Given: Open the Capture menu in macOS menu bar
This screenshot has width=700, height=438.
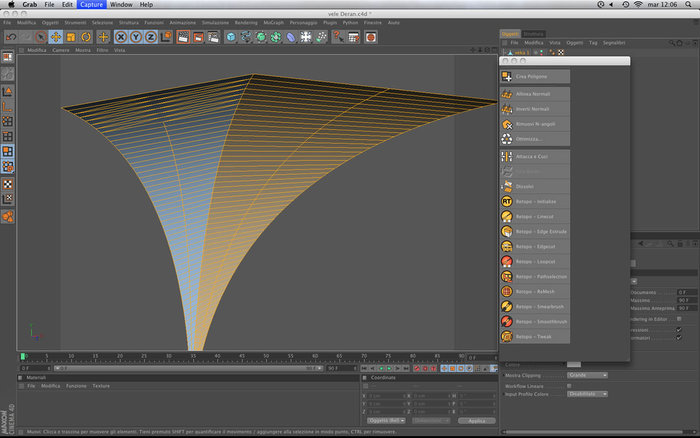Looking at the screenshot, I should click(92, 4).
